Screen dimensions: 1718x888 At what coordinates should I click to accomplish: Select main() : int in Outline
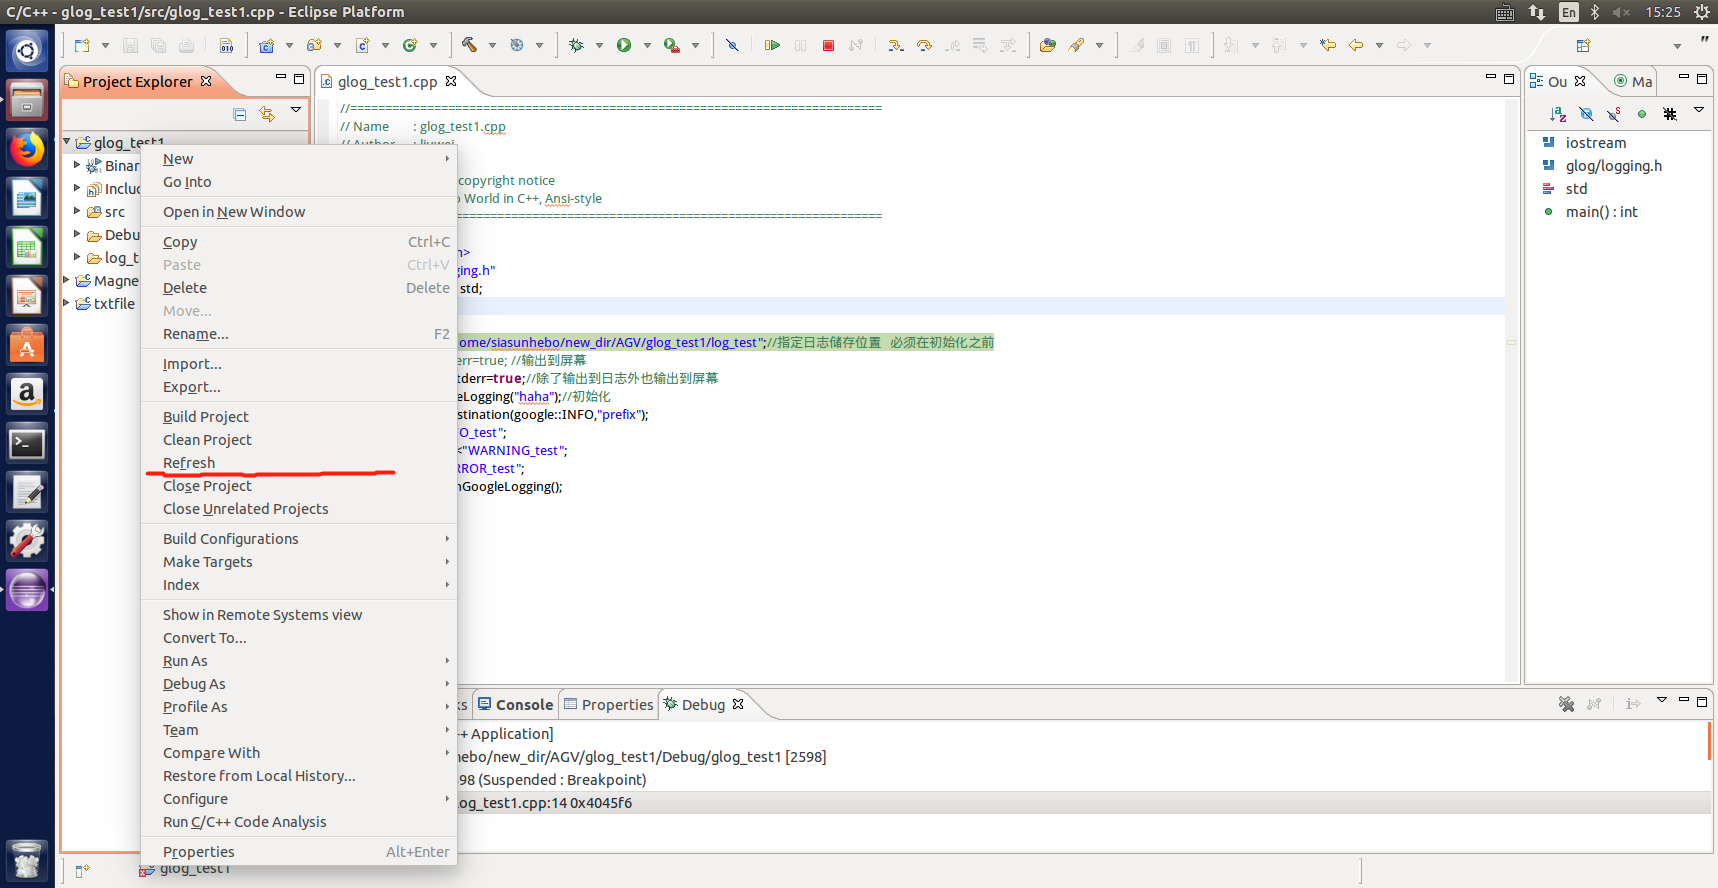[x=1601, y=212]
